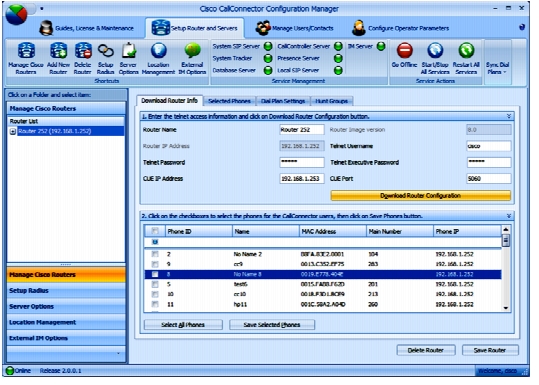
Task: Open Configure Operator Parameters tab
Action: pos(401,28)
